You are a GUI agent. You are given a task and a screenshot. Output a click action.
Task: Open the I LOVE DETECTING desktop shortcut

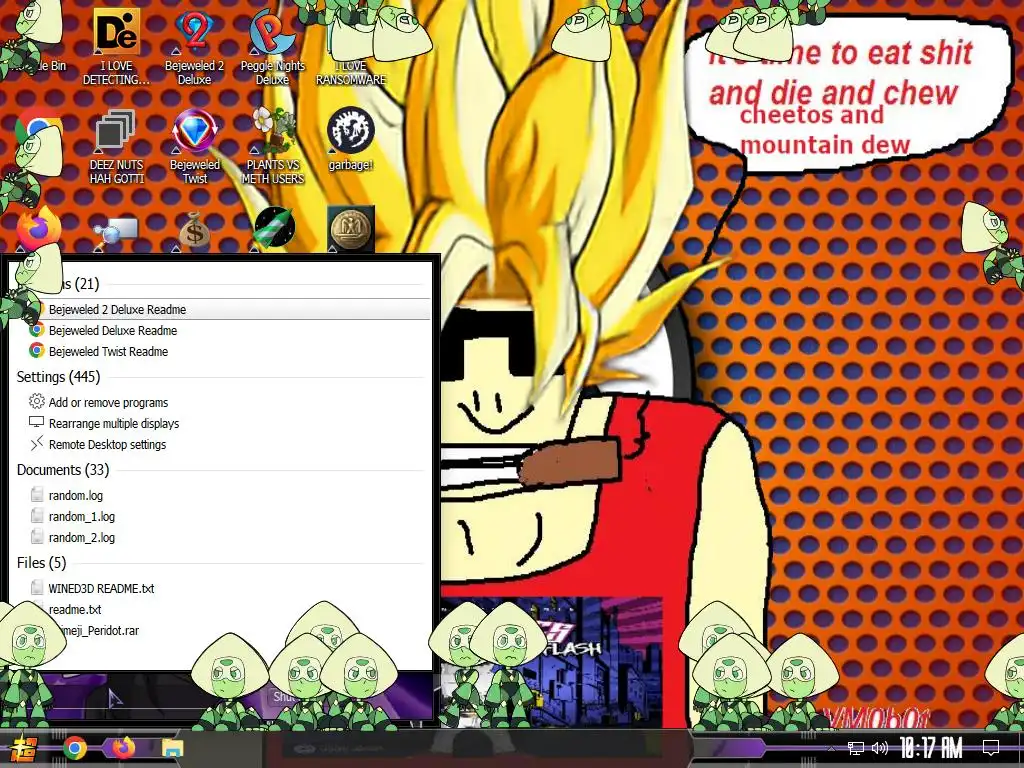click(x=116, y=47)
